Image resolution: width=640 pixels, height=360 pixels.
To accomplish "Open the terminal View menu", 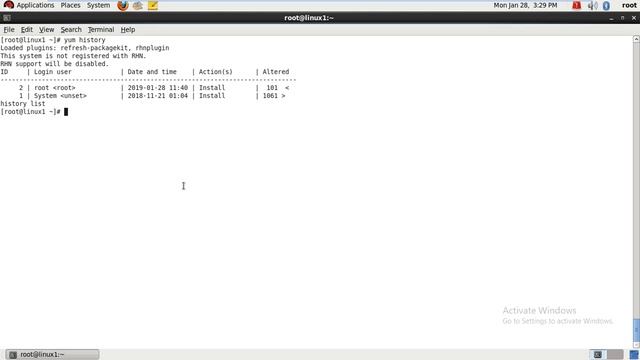I will pyautogui.click(x=46, y=29).
